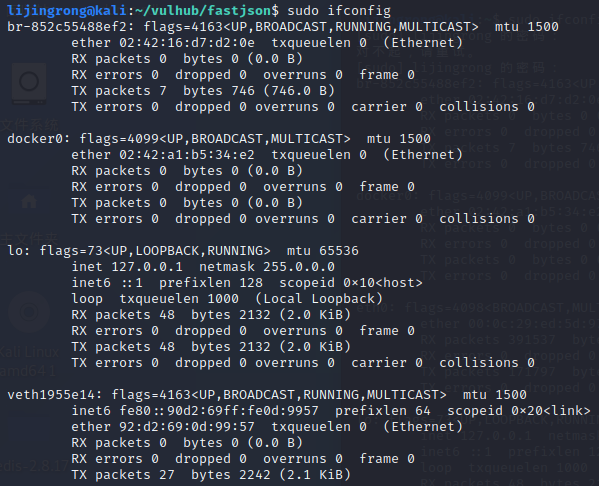Click the MAC address 02:42:16:d7:d2:0e
The width and height of the screenshot is (599, 486).
186,43
